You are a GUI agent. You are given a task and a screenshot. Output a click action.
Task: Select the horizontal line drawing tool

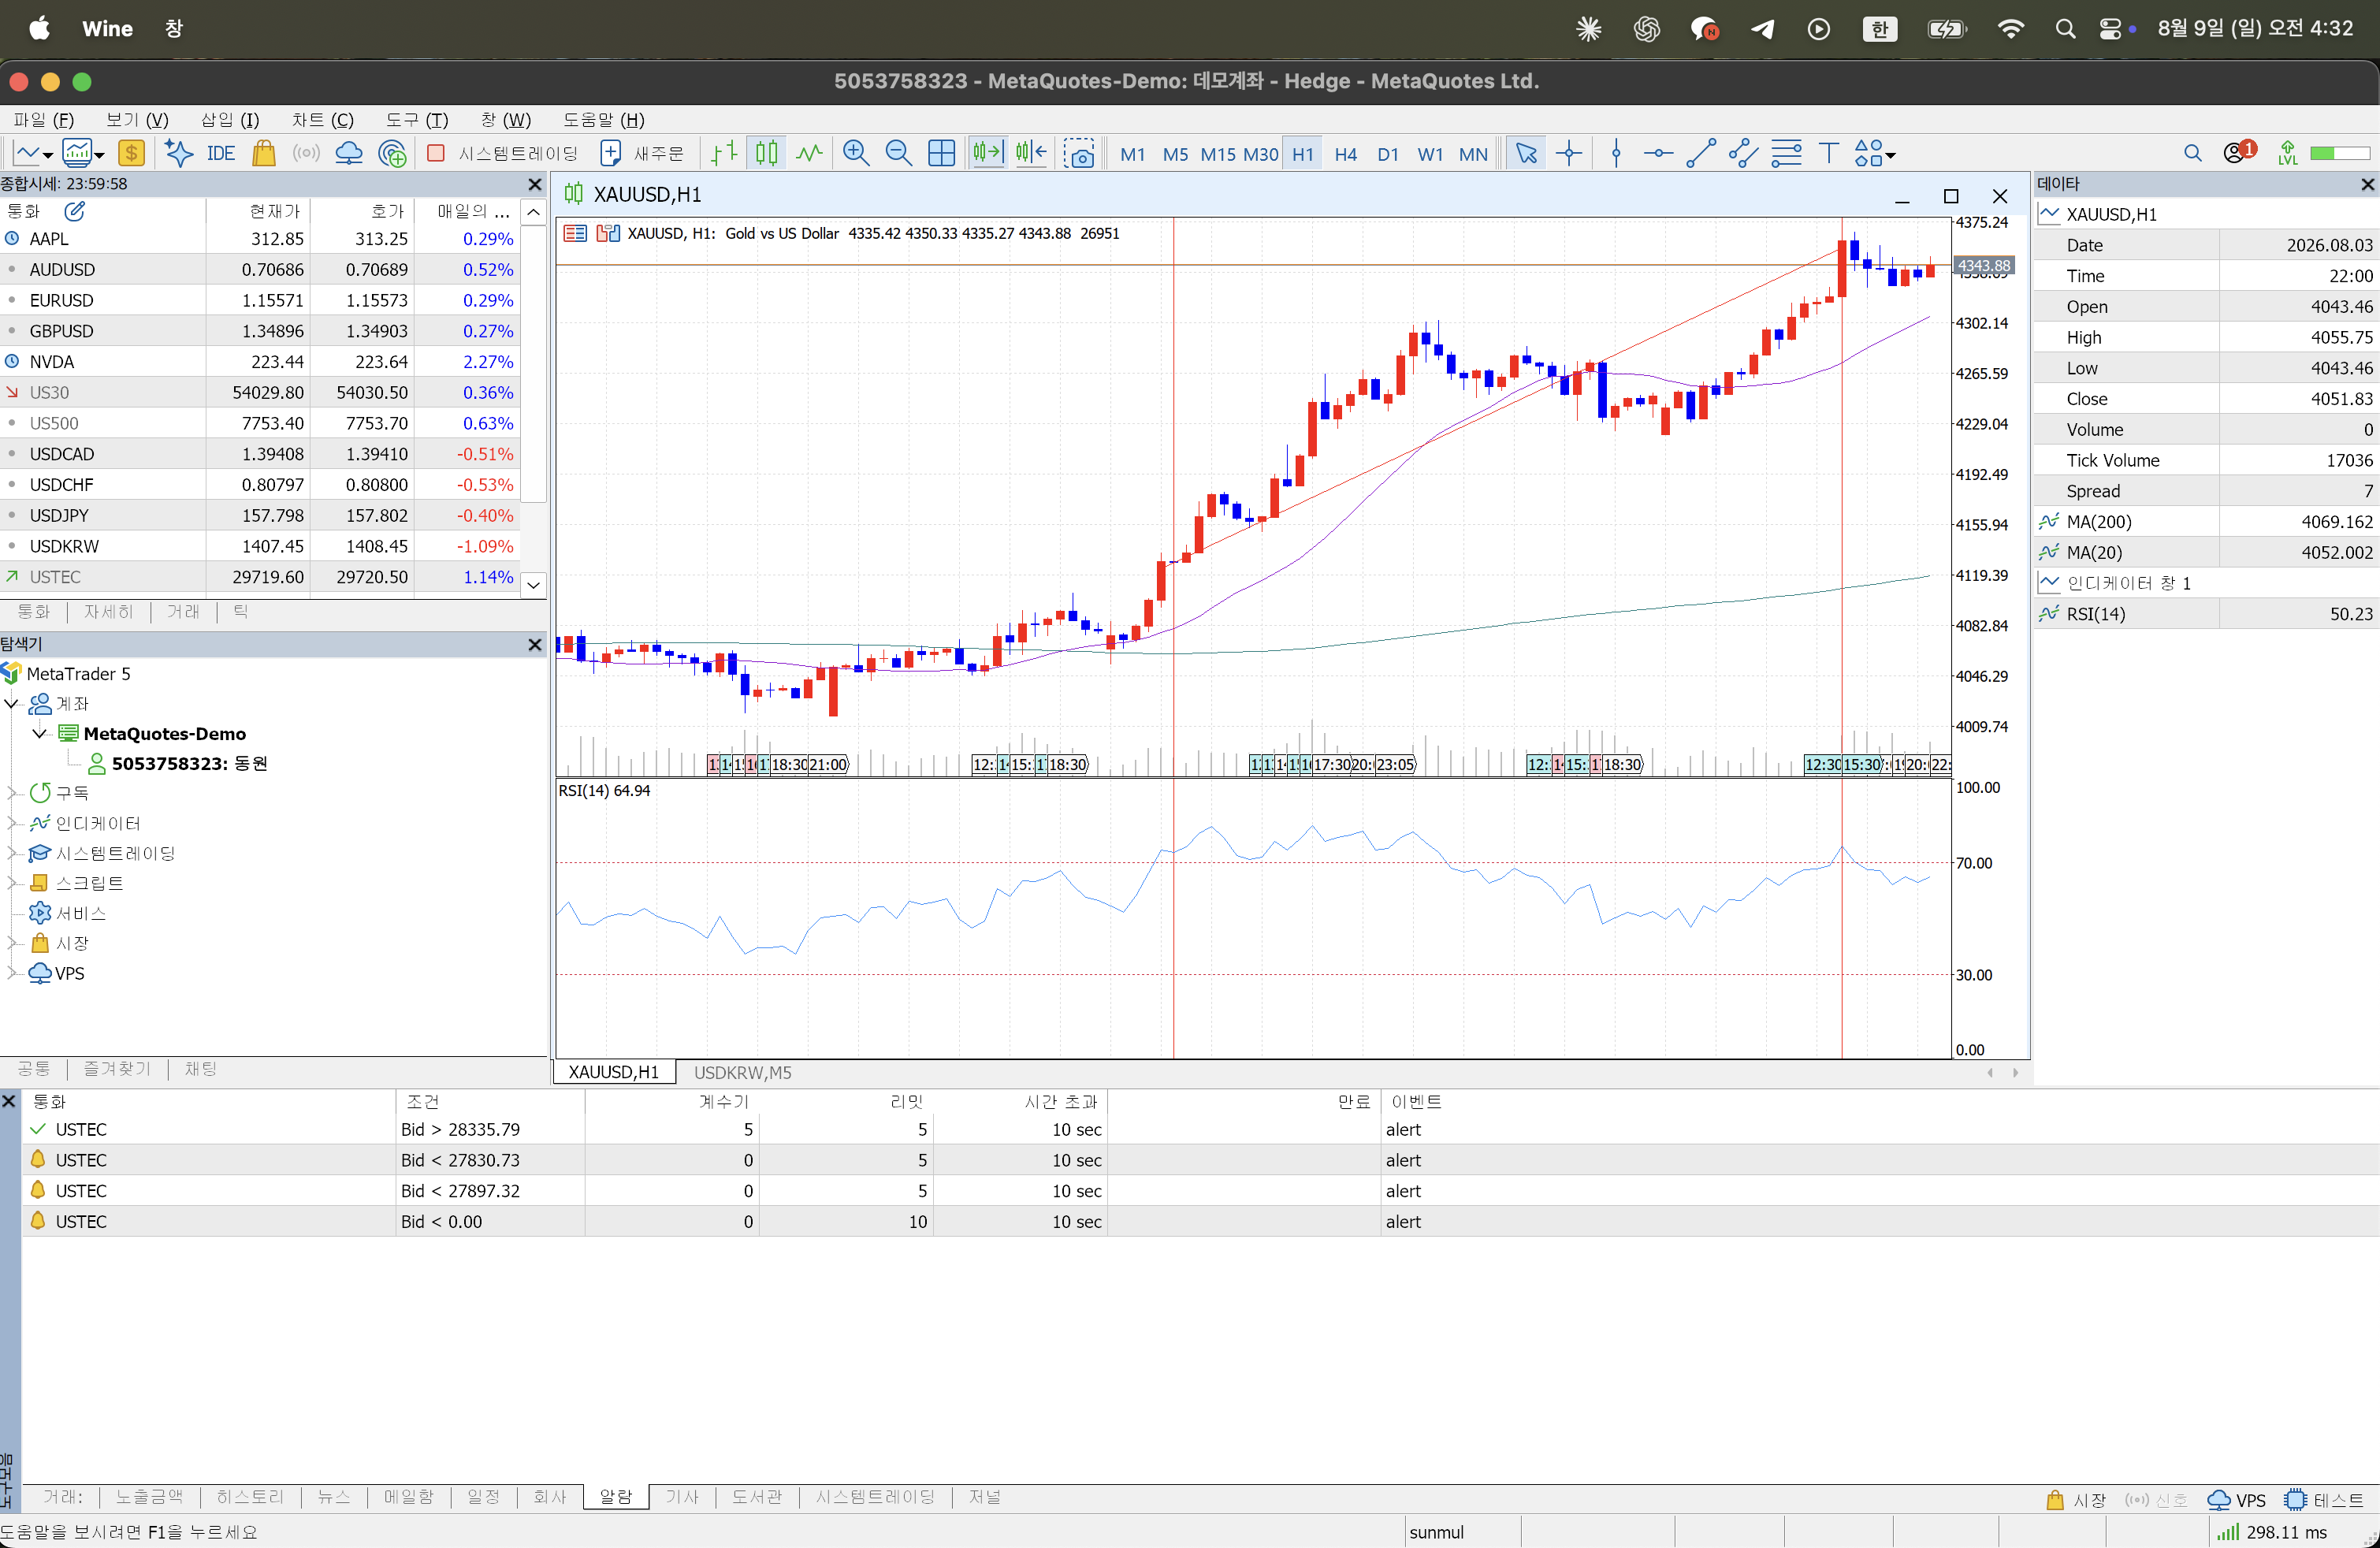click(x=1658, y=153)
